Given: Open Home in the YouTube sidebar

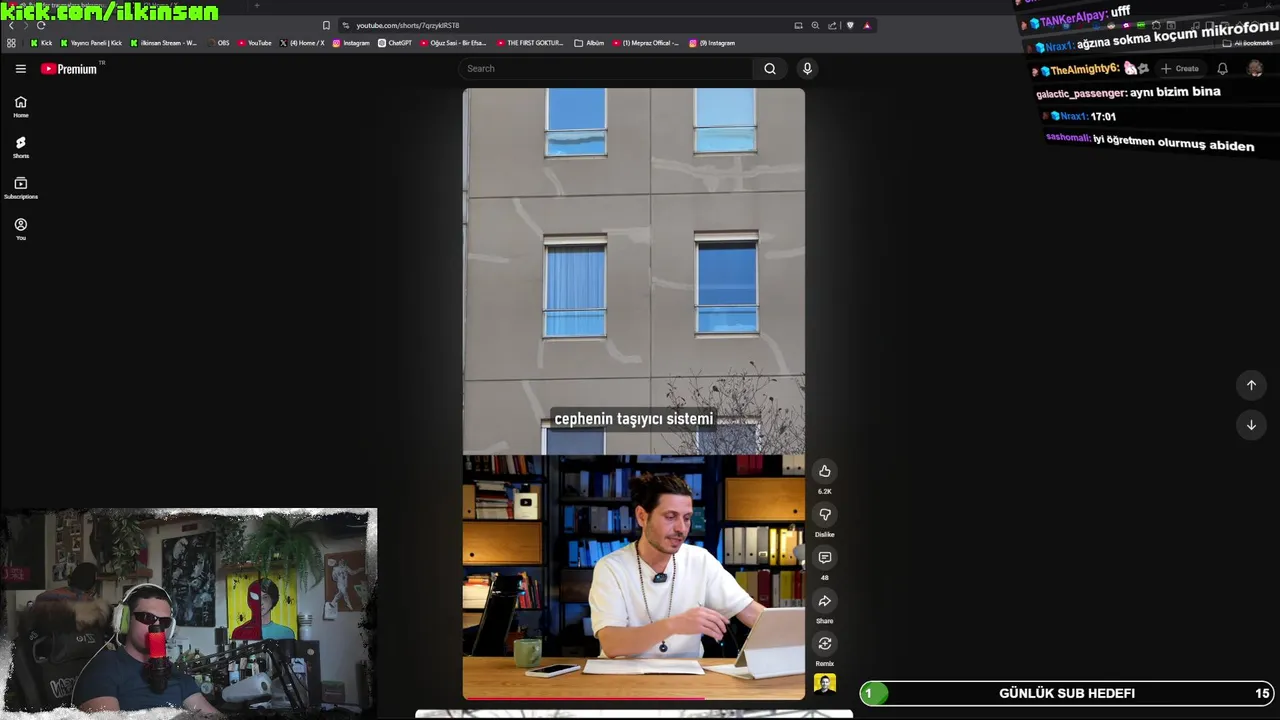Looking at the screenshot, I should click(21, 107).
